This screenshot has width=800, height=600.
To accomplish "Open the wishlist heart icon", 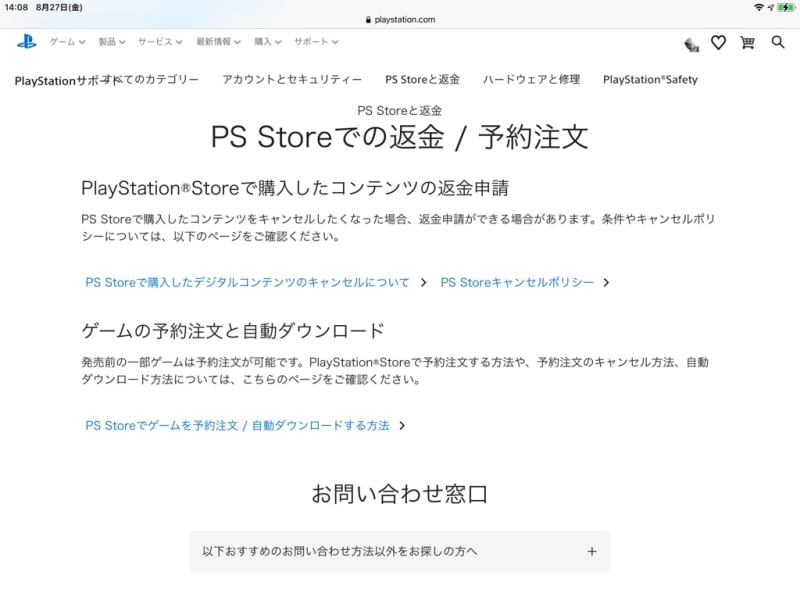I will tap(718, 42).
